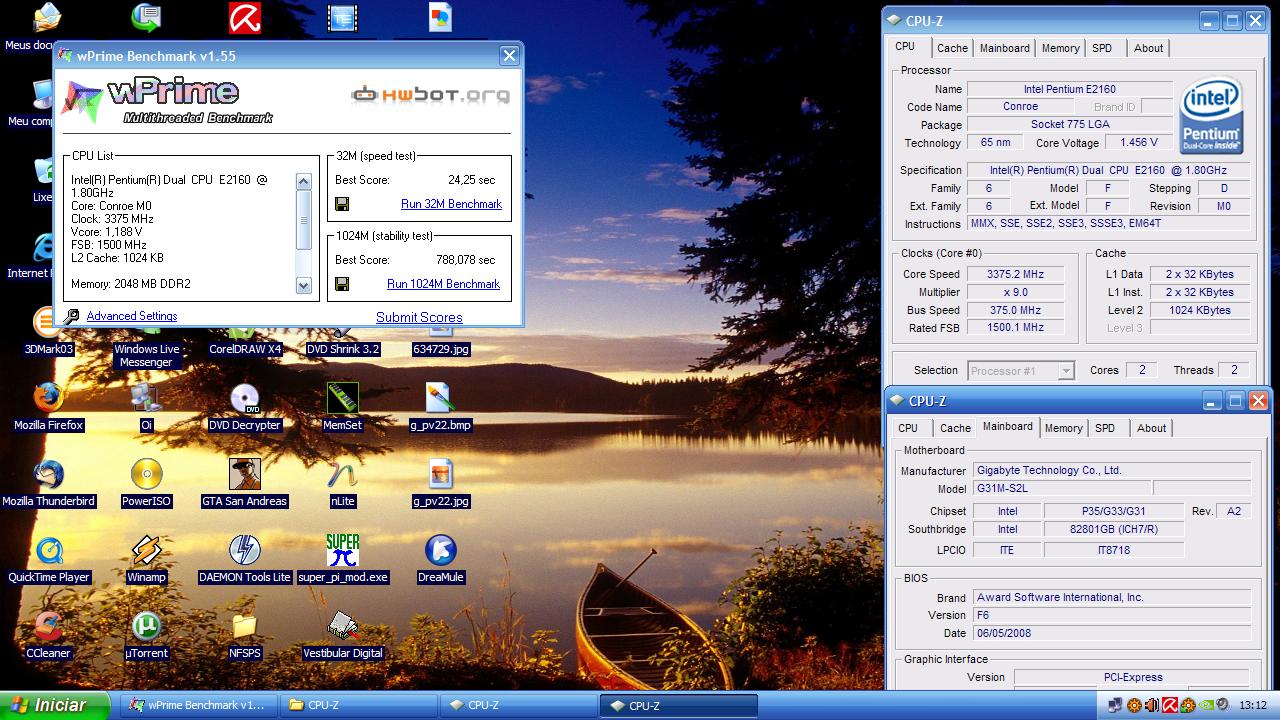Open DAEMON Tools Lite shortcut
Viewport: 1280px width, 720px height.
click(244, 559)
